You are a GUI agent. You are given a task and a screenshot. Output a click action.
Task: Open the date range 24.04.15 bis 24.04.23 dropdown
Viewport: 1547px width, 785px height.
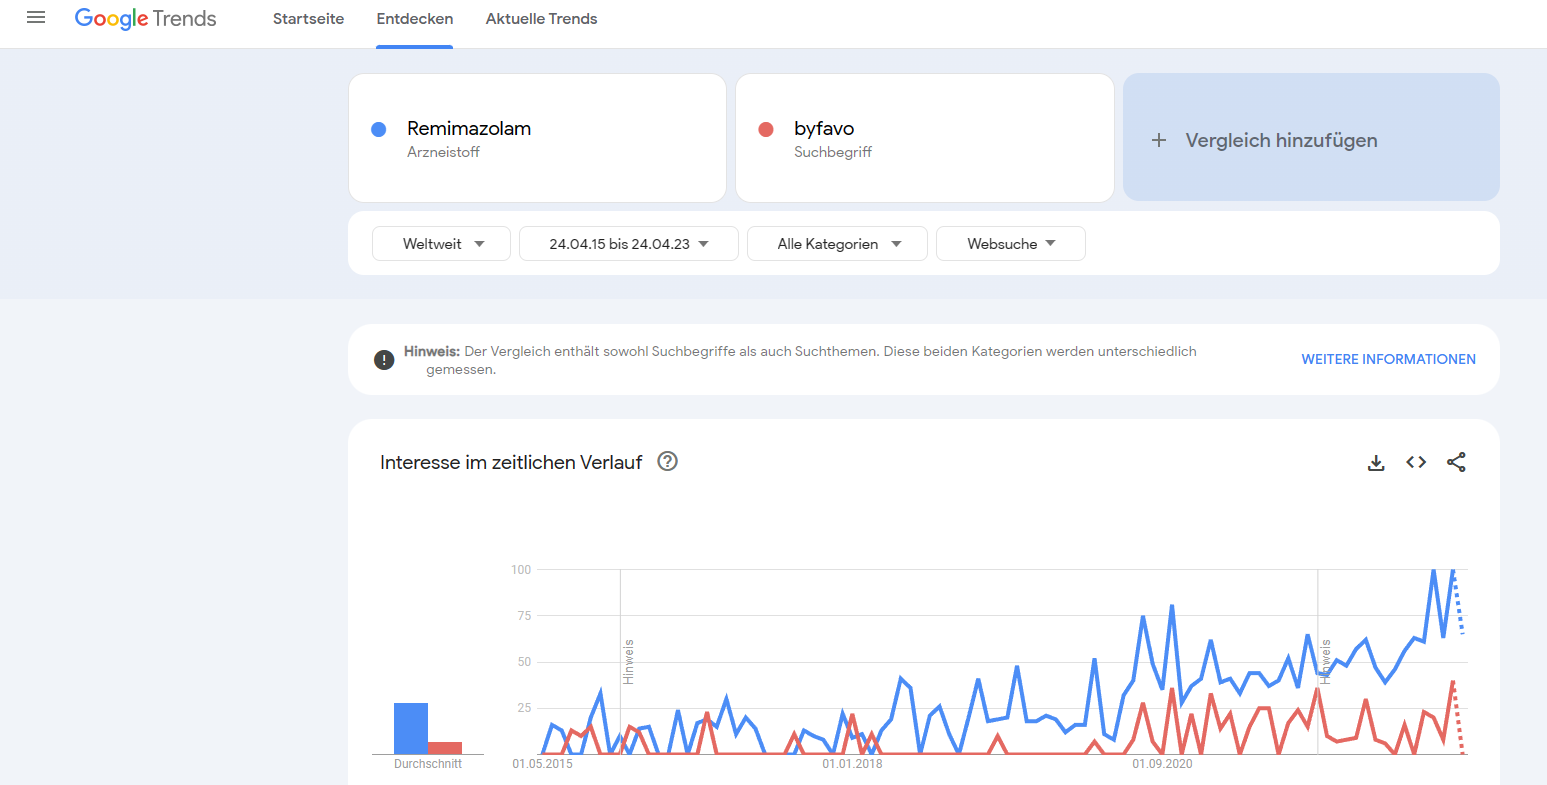click(x=628, y=244)
